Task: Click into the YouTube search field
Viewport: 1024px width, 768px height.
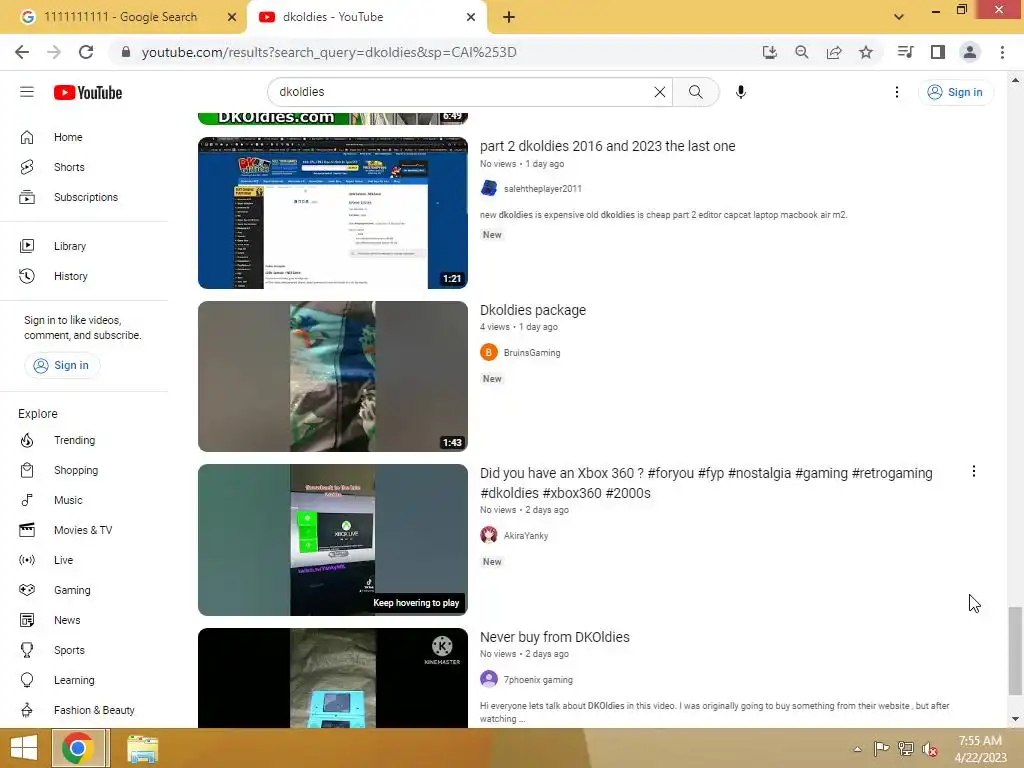Action: (464, 92)
